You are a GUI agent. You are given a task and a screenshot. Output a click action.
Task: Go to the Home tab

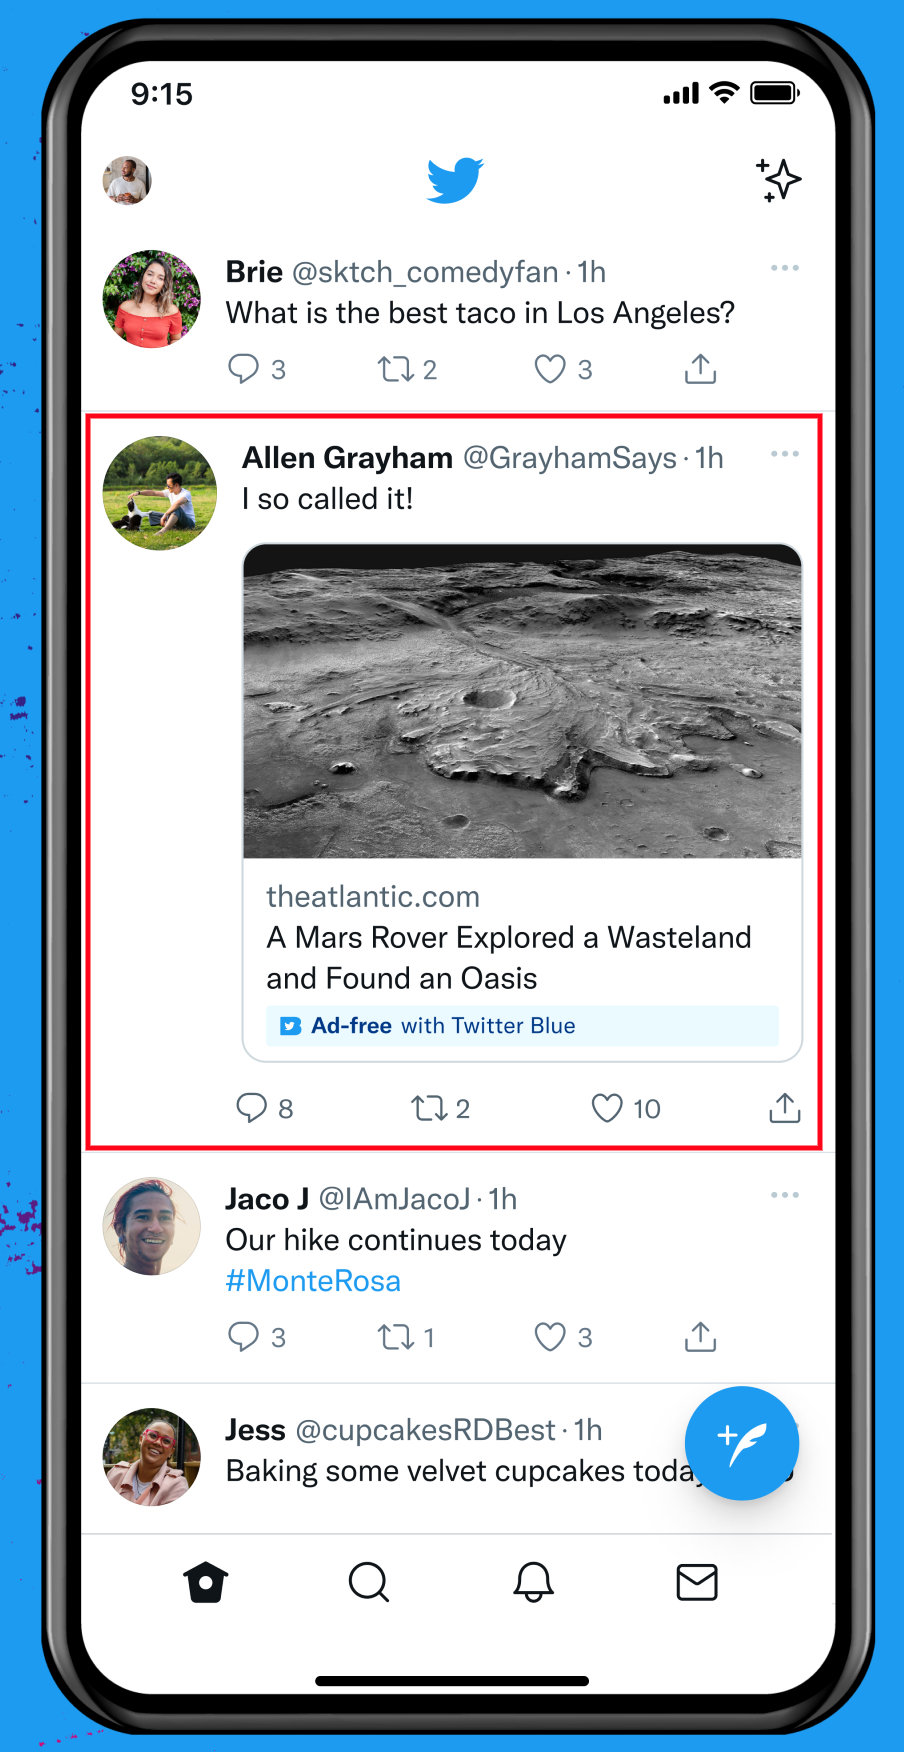click(x=206, y=1583)
